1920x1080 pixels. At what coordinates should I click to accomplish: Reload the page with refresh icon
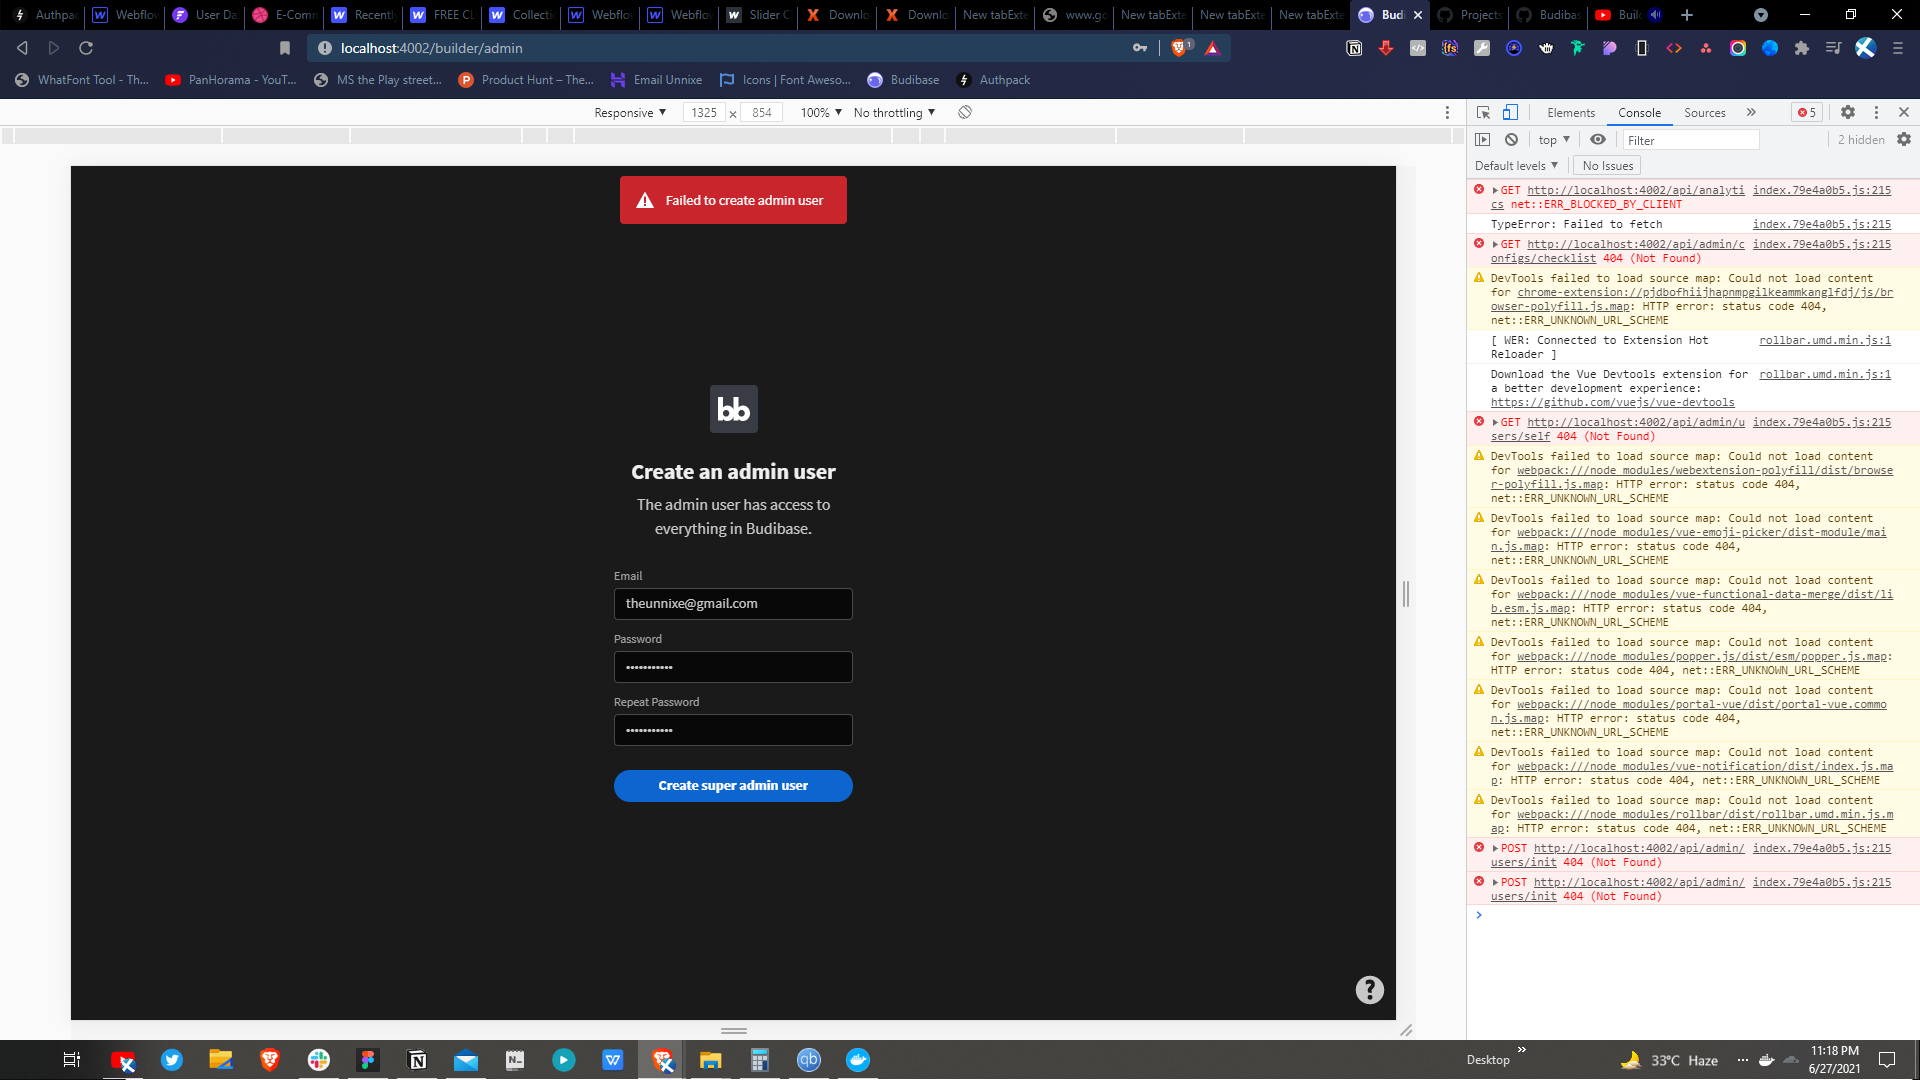click(x=86, y=48)
